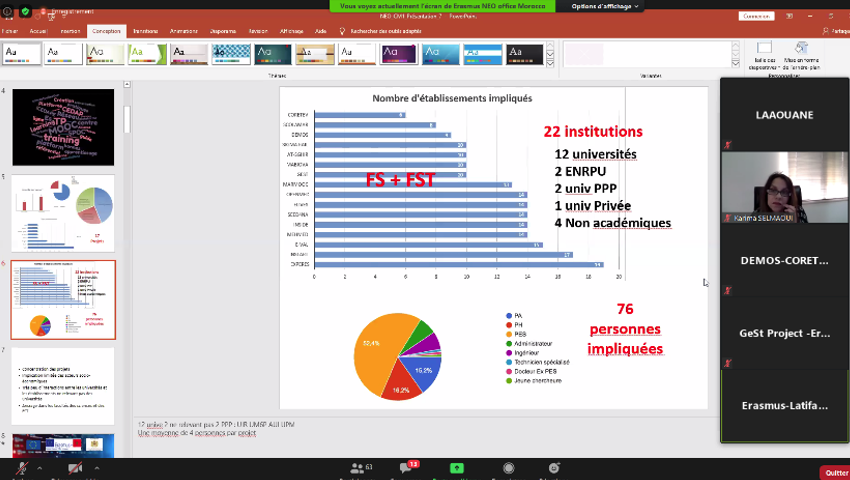The height and width of the screenshot is (480, 850).
Task: Click the red Quitter button
Action: (834, 472)
